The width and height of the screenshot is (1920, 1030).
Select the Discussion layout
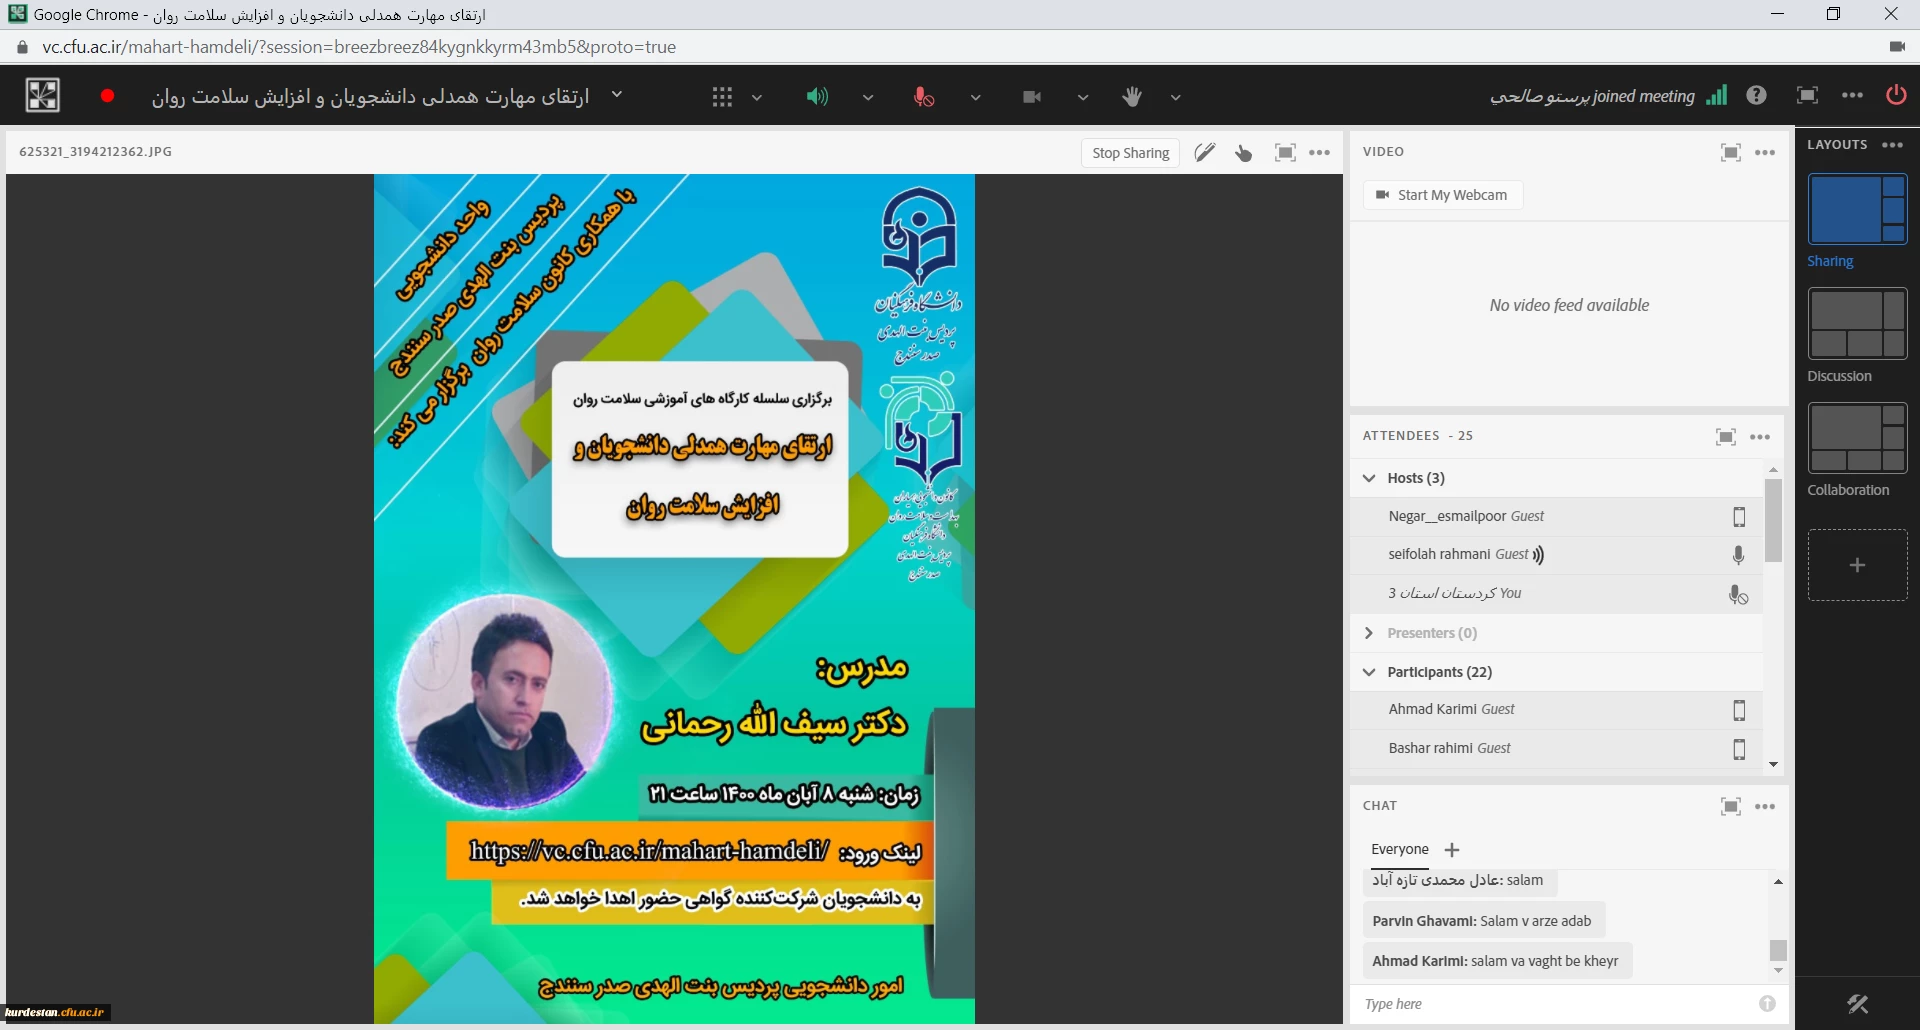[x=1857, y=324]
